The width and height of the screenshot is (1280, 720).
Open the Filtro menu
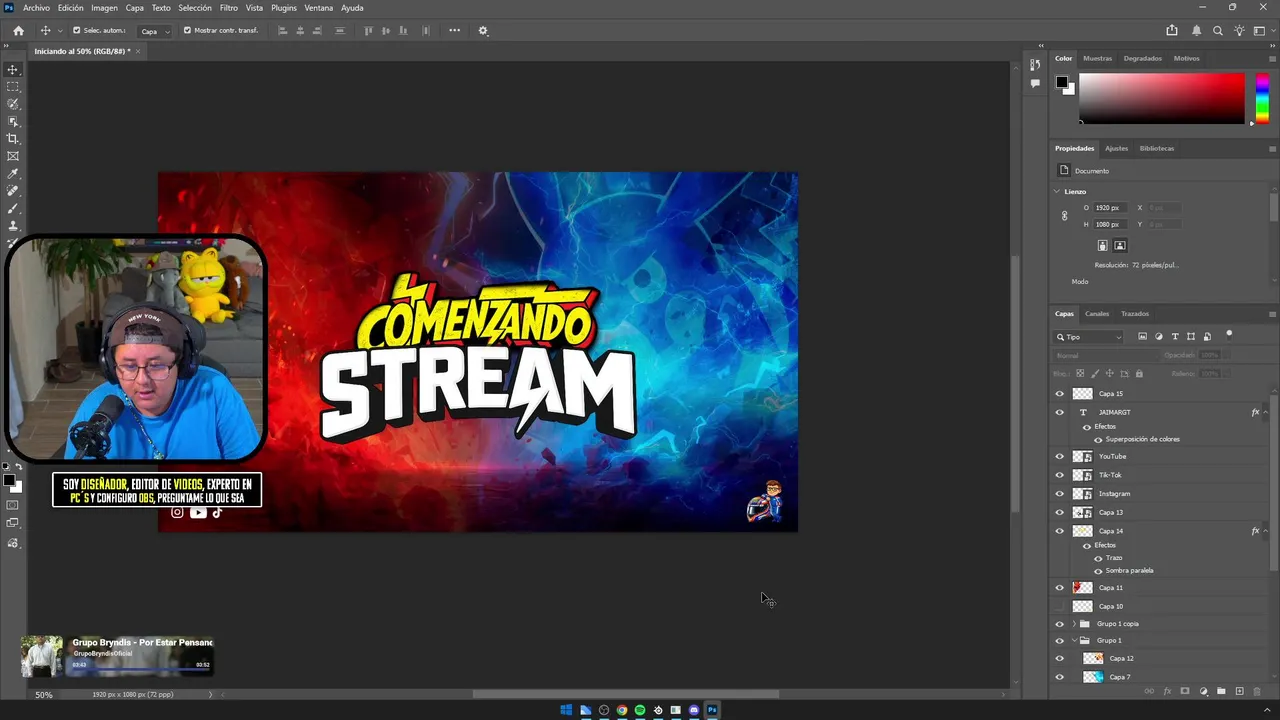(229, 8)
